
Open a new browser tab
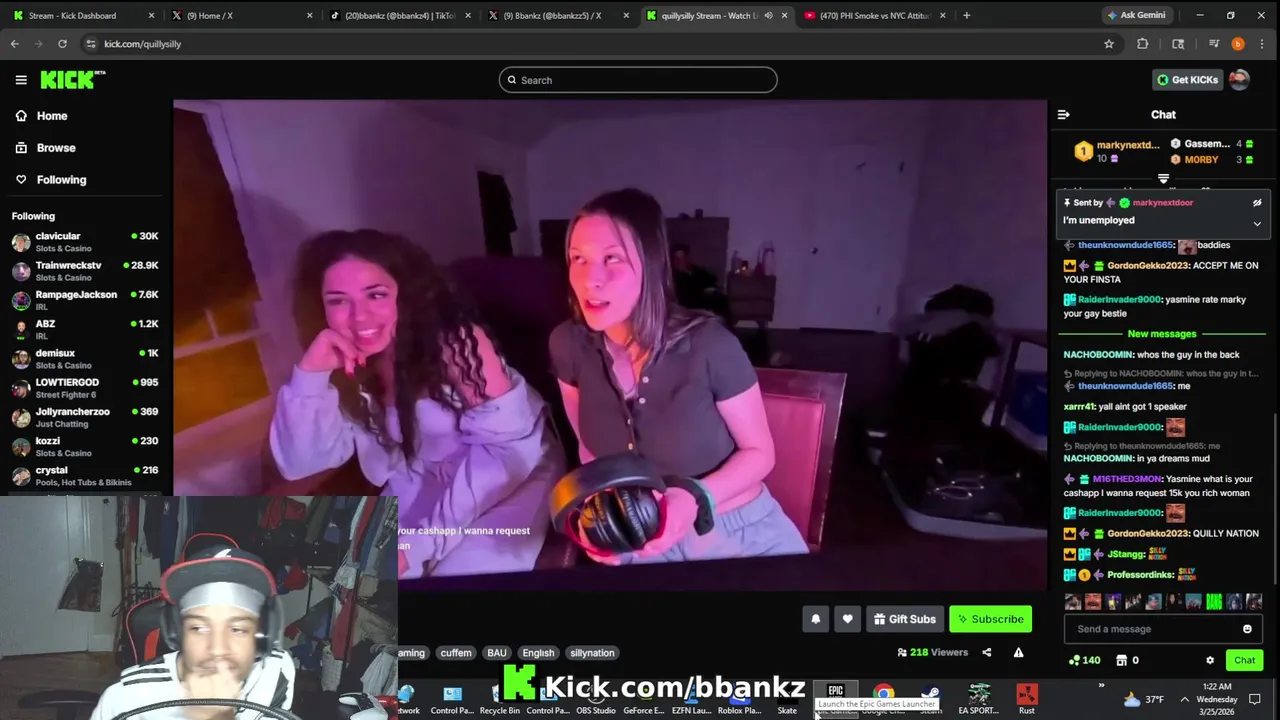(966, 16)
